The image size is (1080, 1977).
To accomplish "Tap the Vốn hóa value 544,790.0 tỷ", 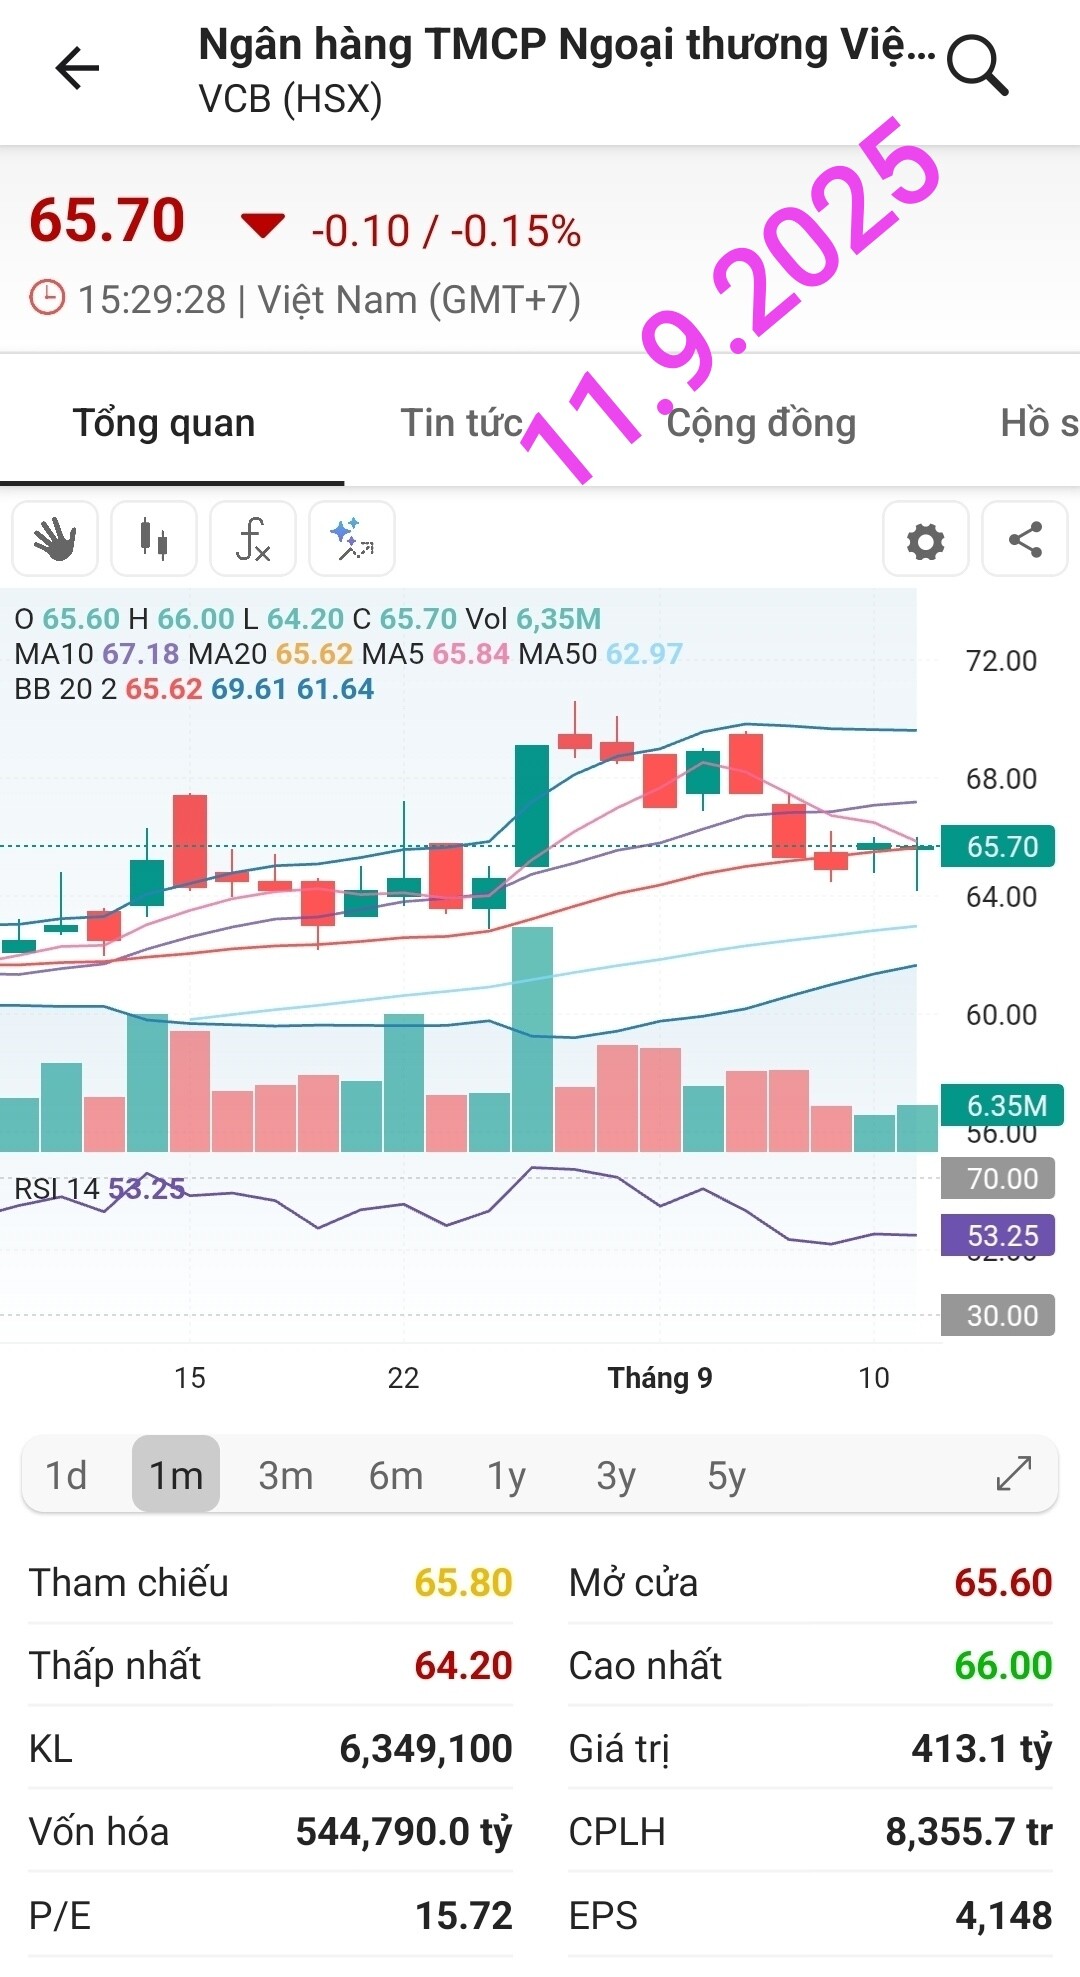I will point(404,1832).
